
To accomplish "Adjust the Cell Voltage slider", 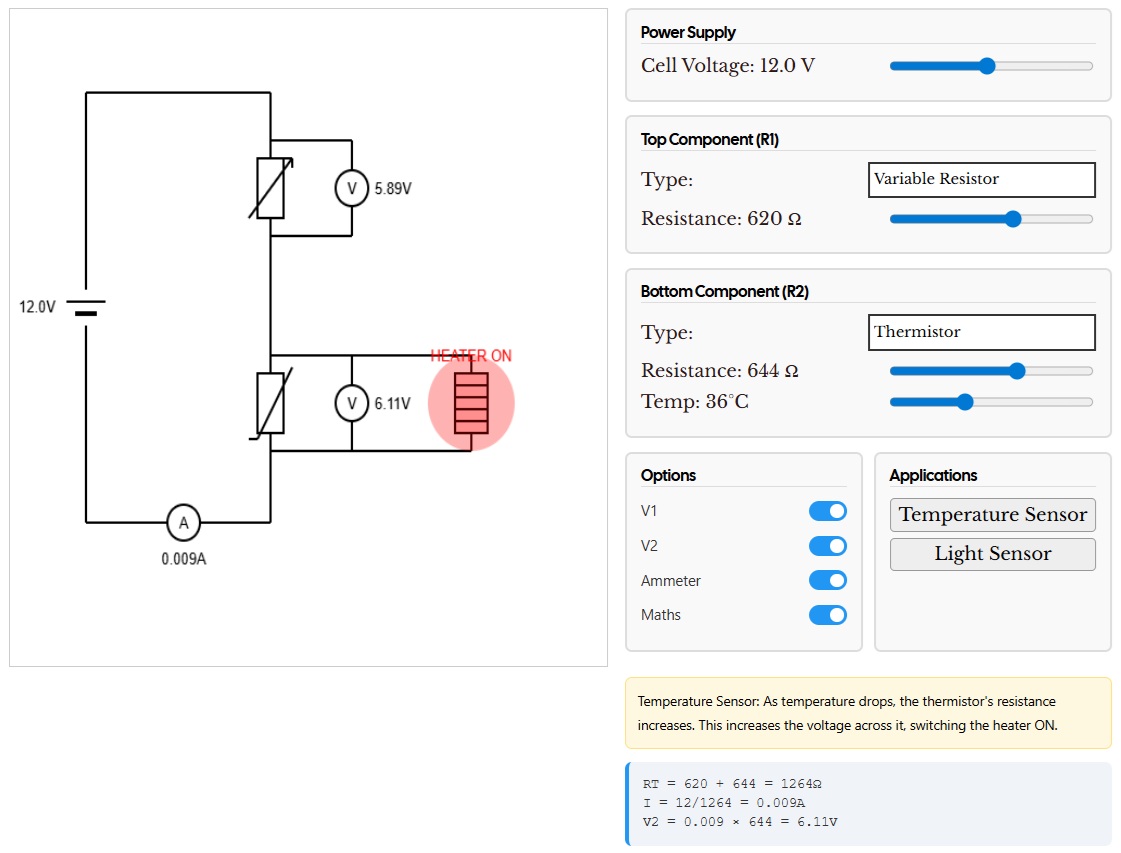I will tap(991, 66).
